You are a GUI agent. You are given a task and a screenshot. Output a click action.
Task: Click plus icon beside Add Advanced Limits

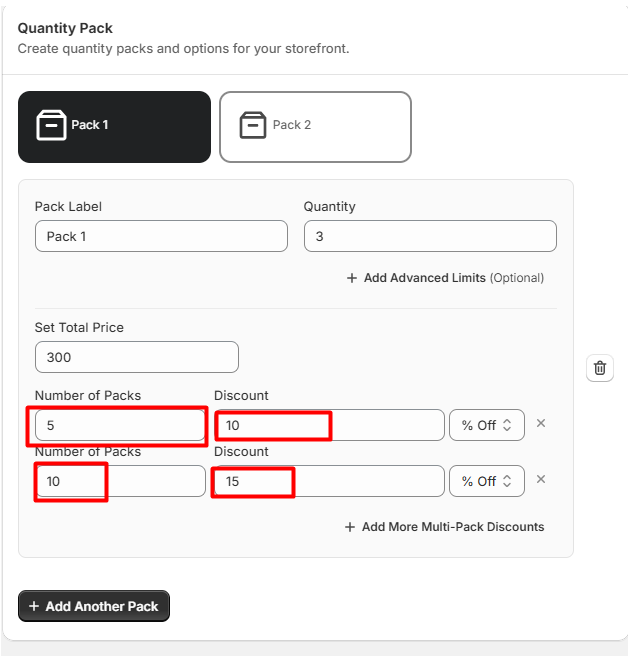352,278
